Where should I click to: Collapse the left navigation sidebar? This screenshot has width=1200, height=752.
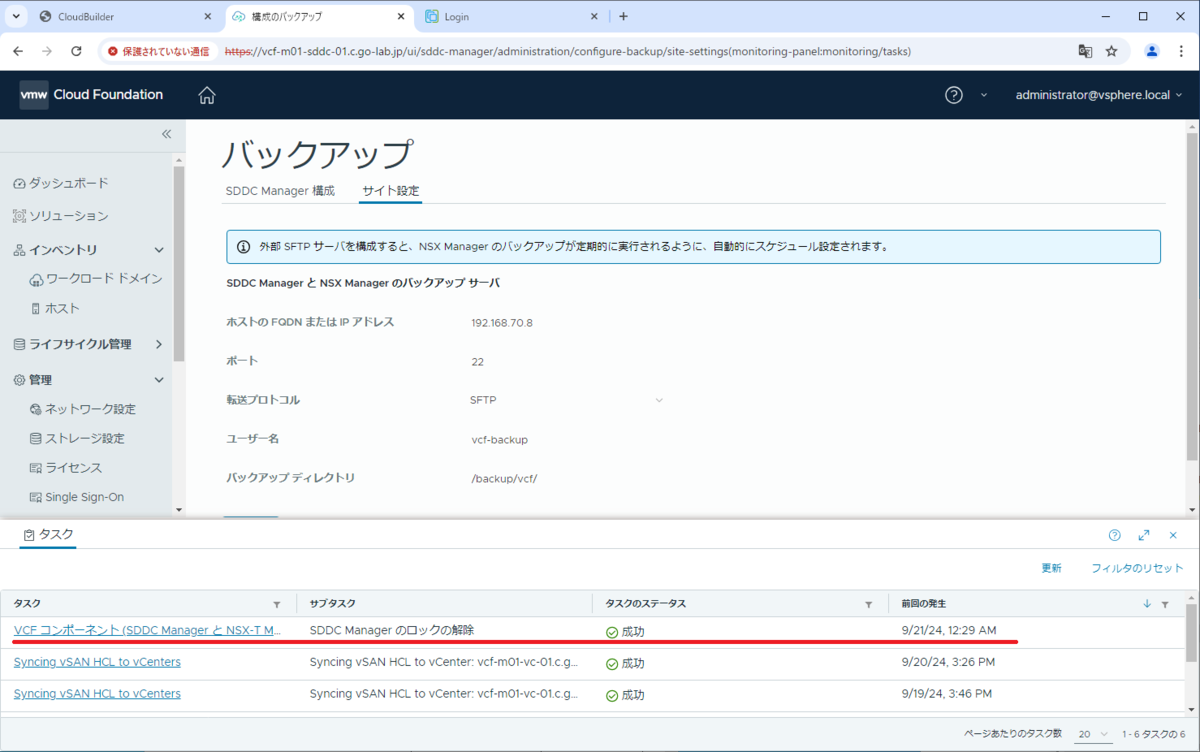click(166, 134)
